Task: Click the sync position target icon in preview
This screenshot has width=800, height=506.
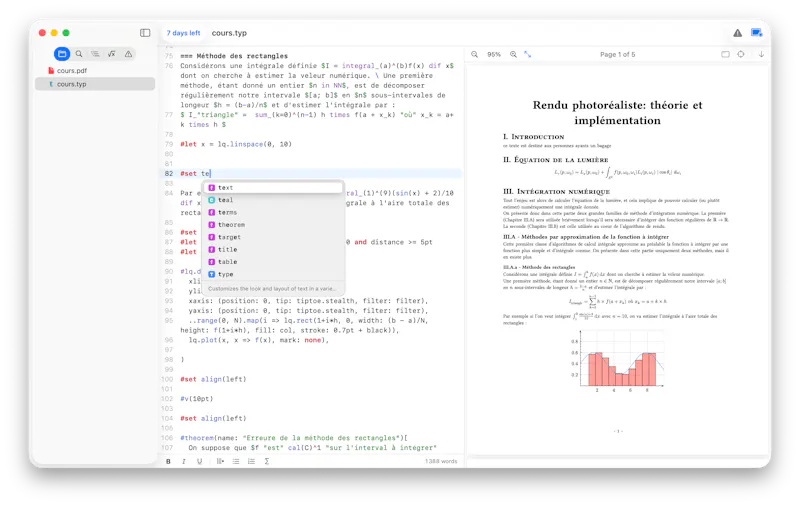Action: (x=741, y=54)
